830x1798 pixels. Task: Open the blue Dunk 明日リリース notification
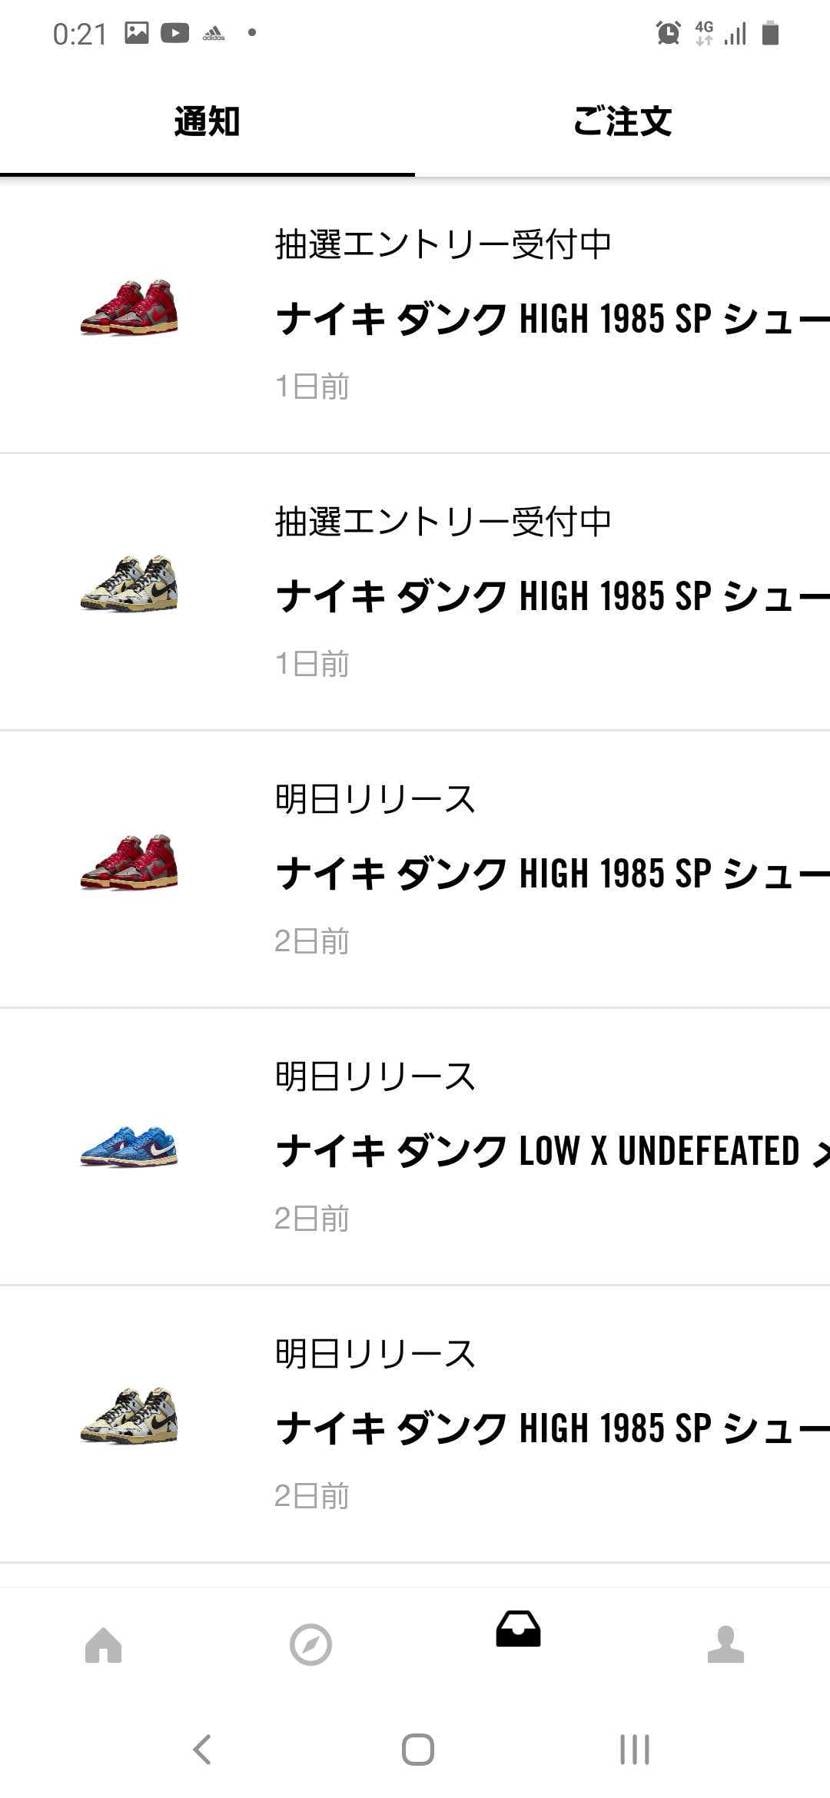click(450, 1148)
